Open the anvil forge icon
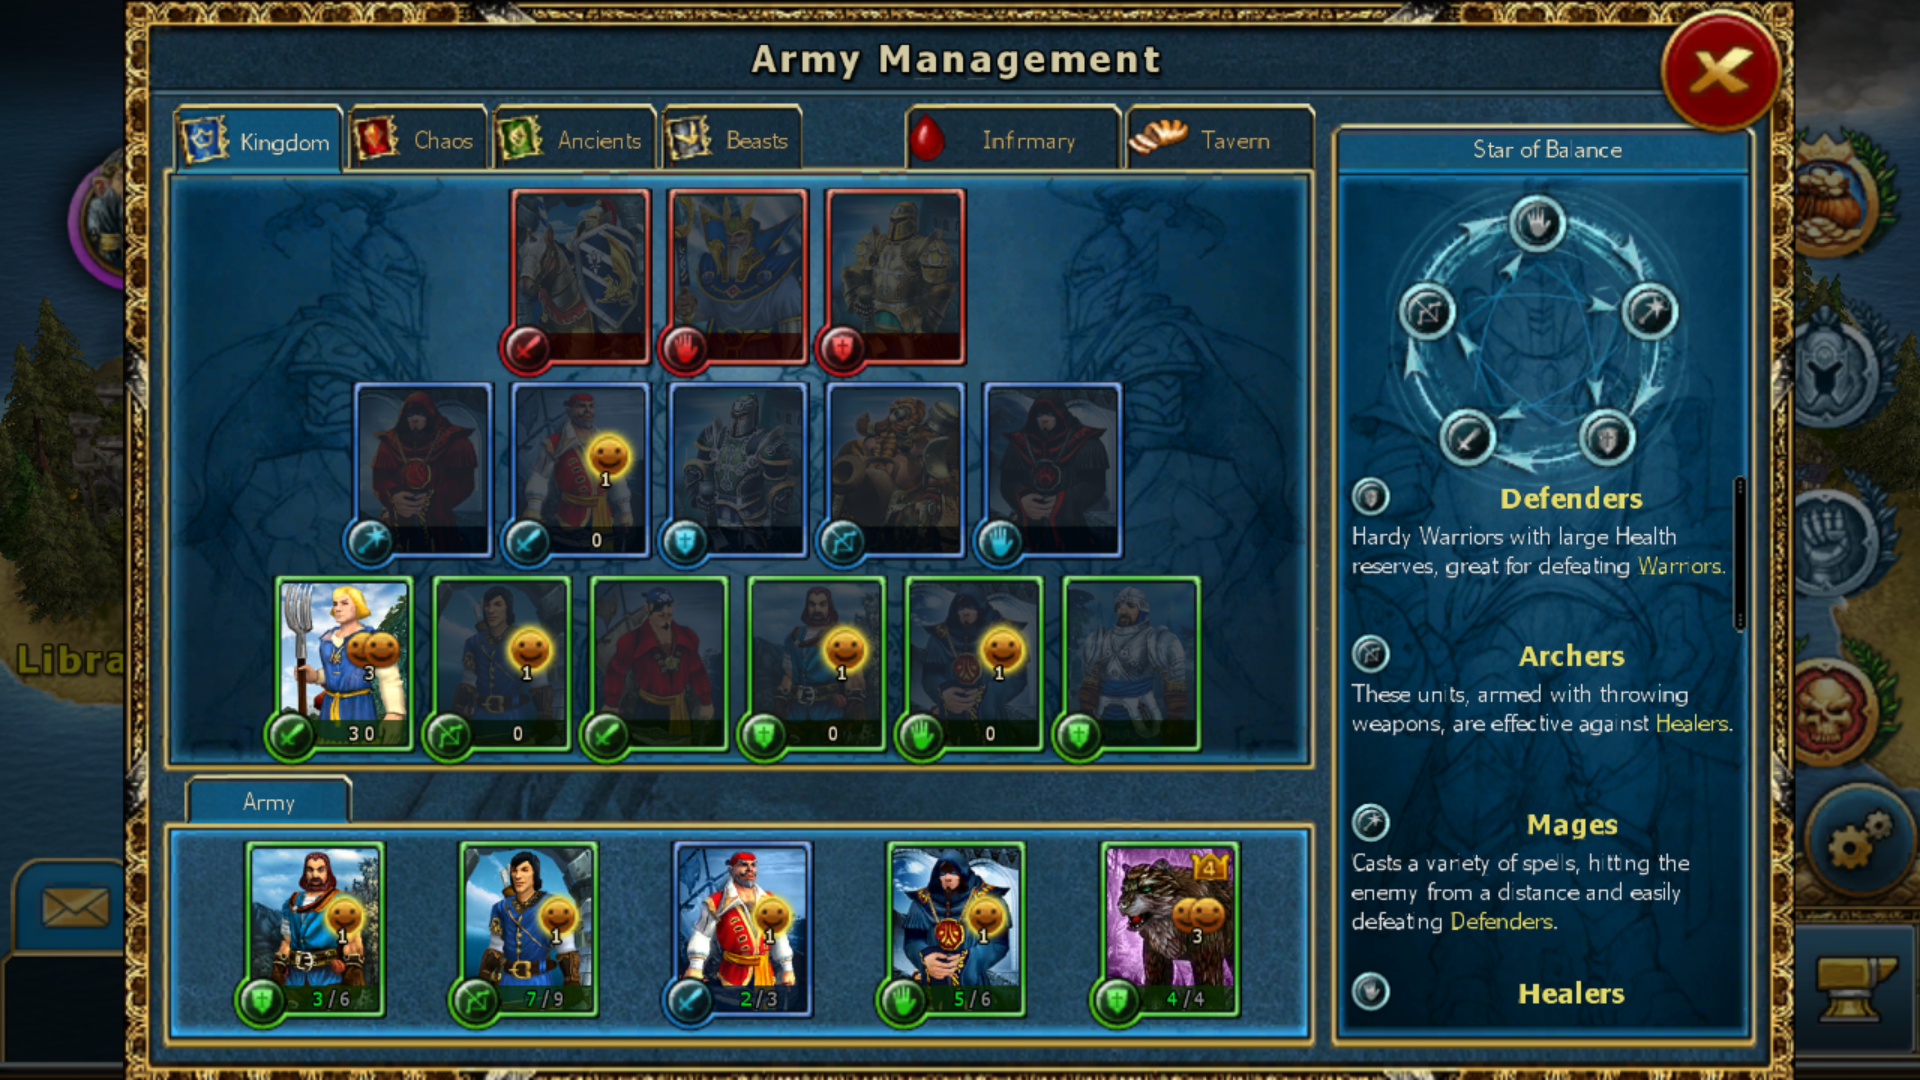 [x=1855, y=987]
